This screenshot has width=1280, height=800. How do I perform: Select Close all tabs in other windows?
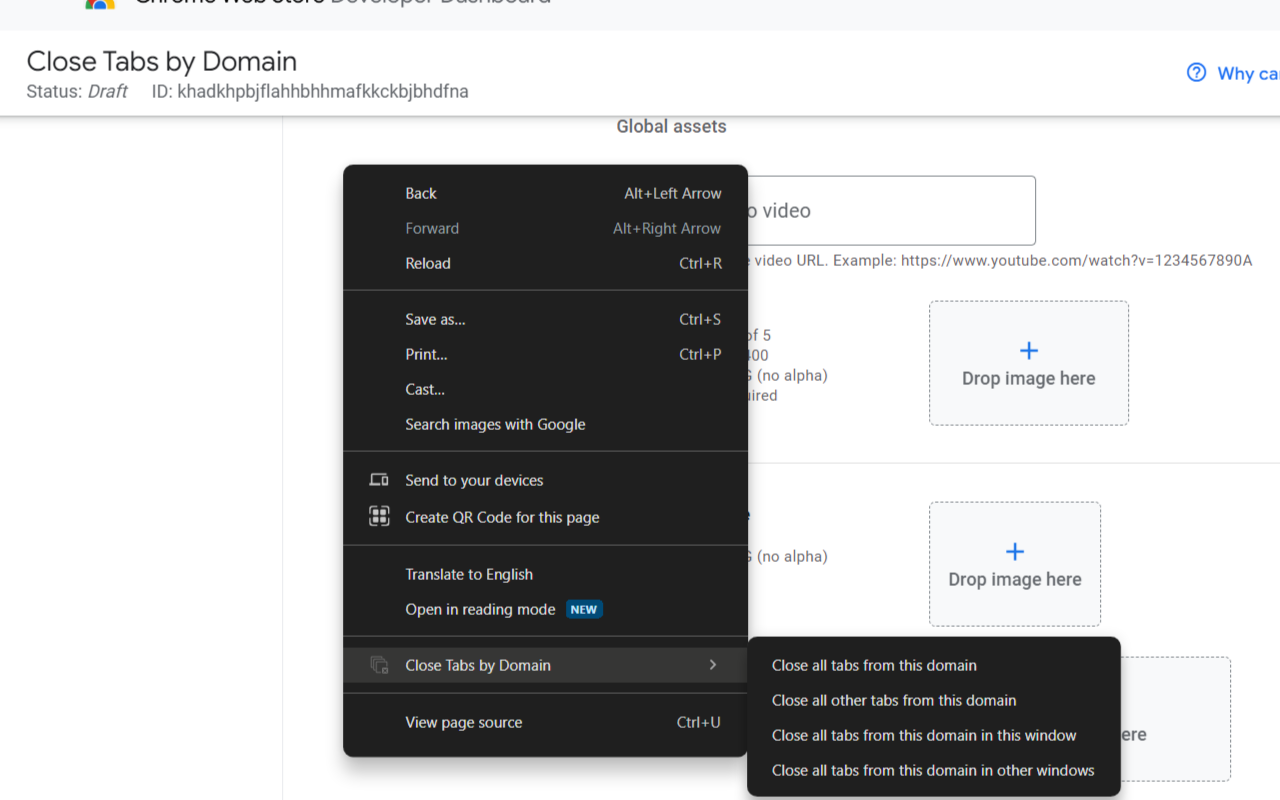coord(934,770)
